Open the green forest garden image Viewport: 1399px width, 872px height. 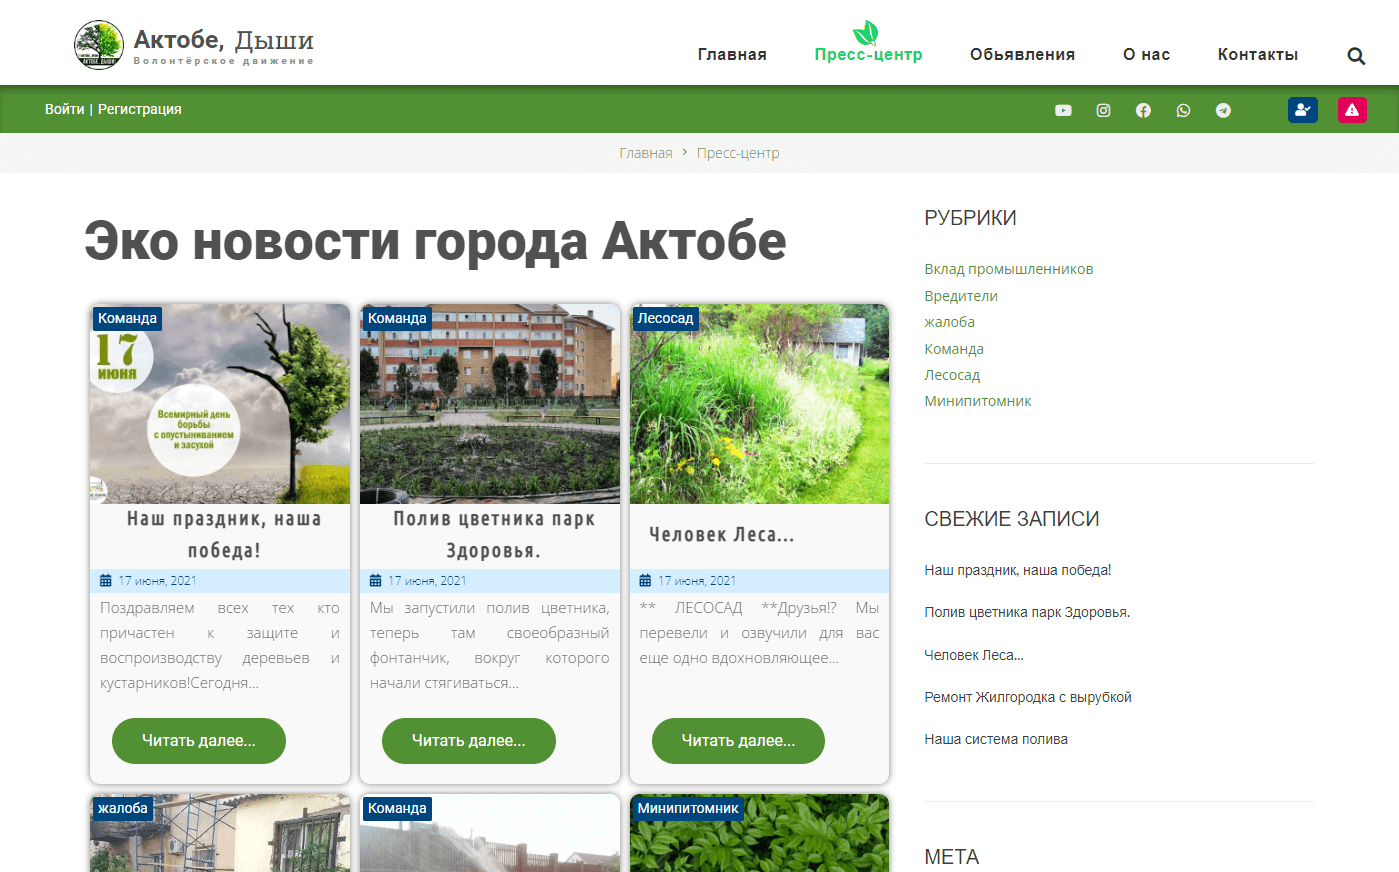tap(759, 404)
